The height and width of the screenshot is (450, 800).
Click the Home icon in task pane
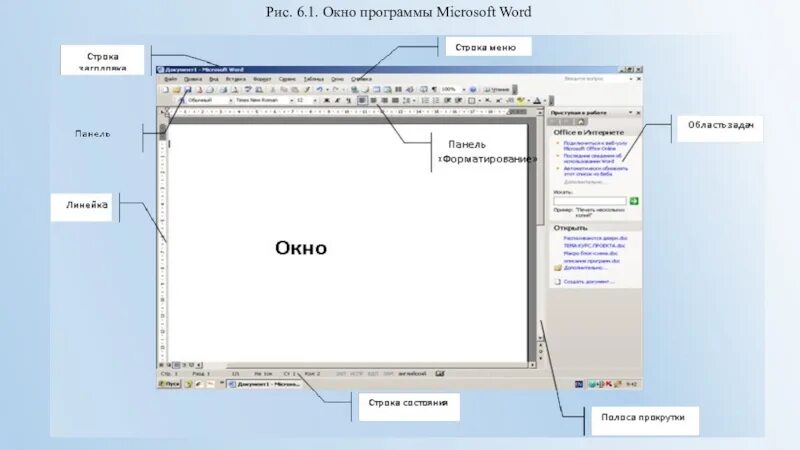tap(581, 121)
